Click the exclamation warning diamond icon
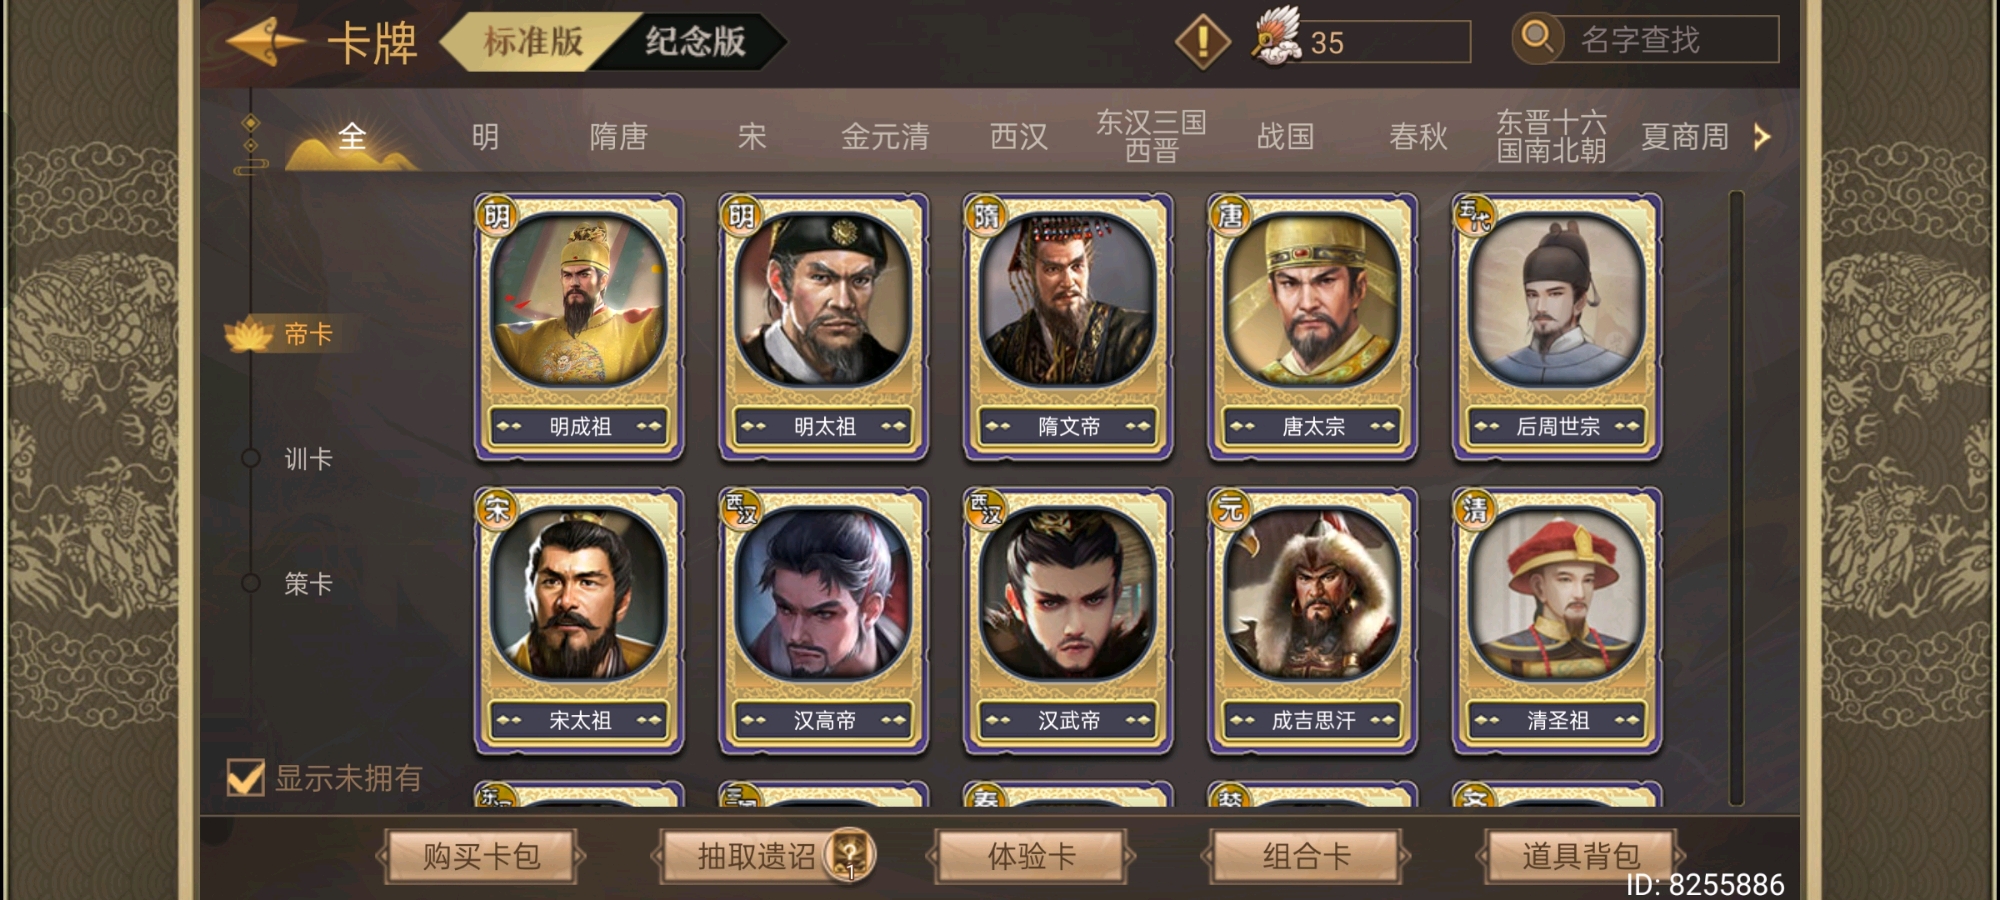 coord(1202,42)
